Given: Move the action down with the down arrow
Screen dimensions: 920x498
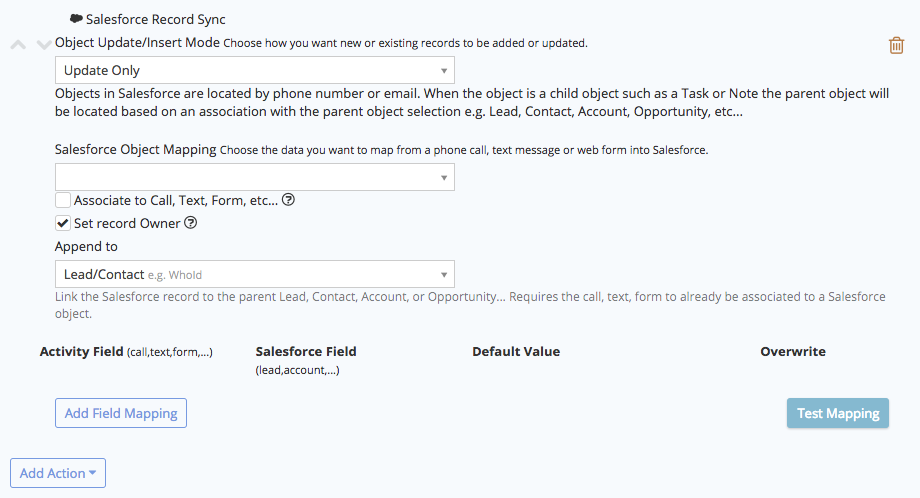Looking at the screenshot, I should [43, 45].
